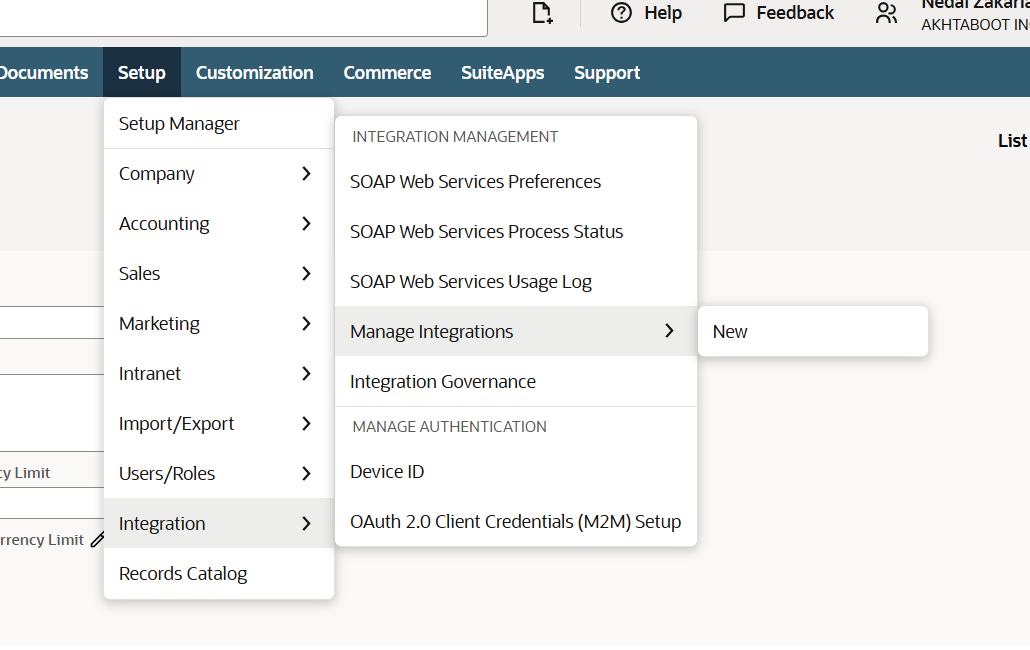Screen dimensions: 1030x650
Task: Click New under Manage Integrations
Action: click(813, 332)
